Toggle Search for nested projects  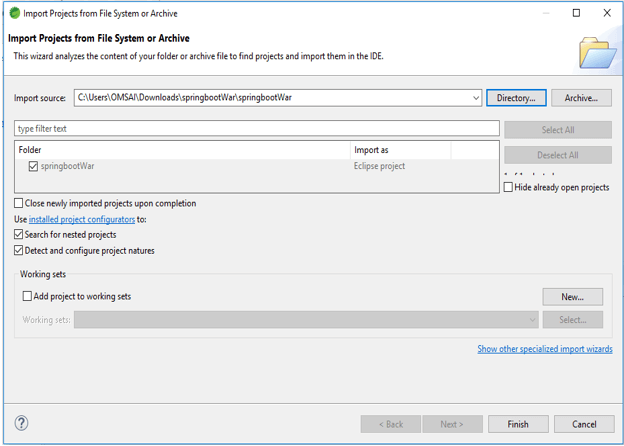[x=19, y=235]
